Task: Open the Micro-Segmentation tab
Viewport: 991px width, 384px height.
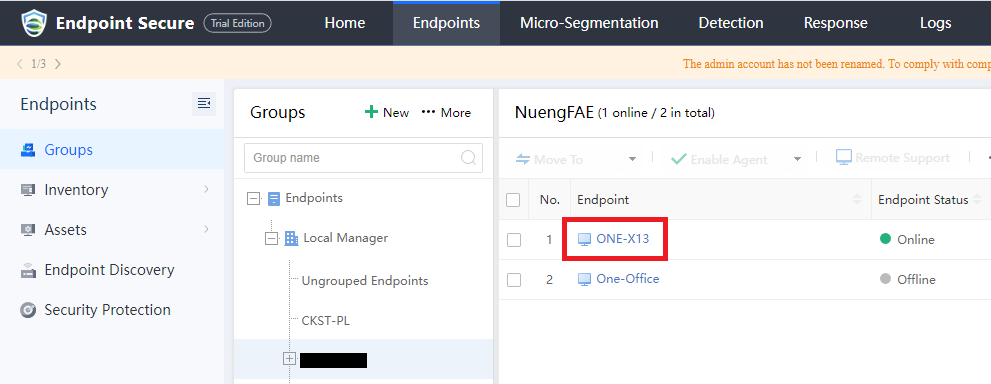Action: [589, 23]
